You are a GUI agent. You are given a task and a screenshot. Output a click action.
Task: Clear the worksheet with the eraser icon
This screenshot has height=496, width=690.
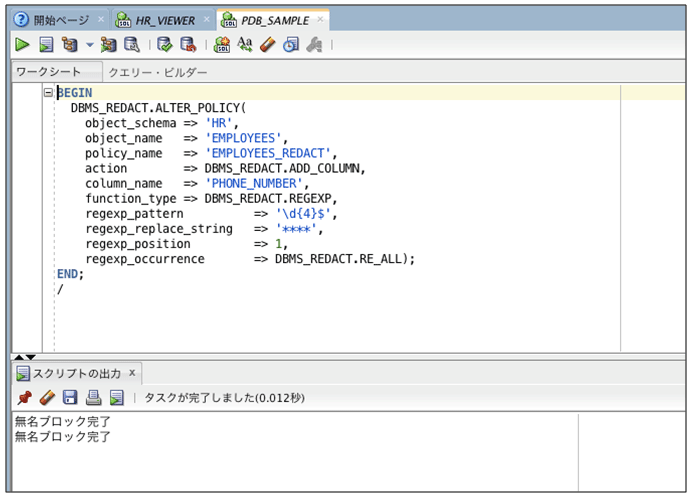pos(267,45)
